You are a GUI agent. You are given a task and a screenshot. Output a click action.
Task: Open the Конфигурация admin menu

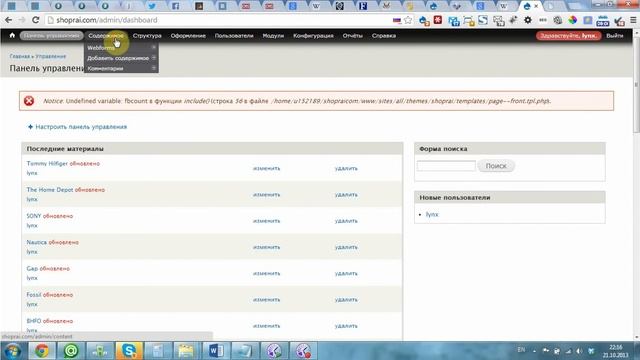(313, 36)
